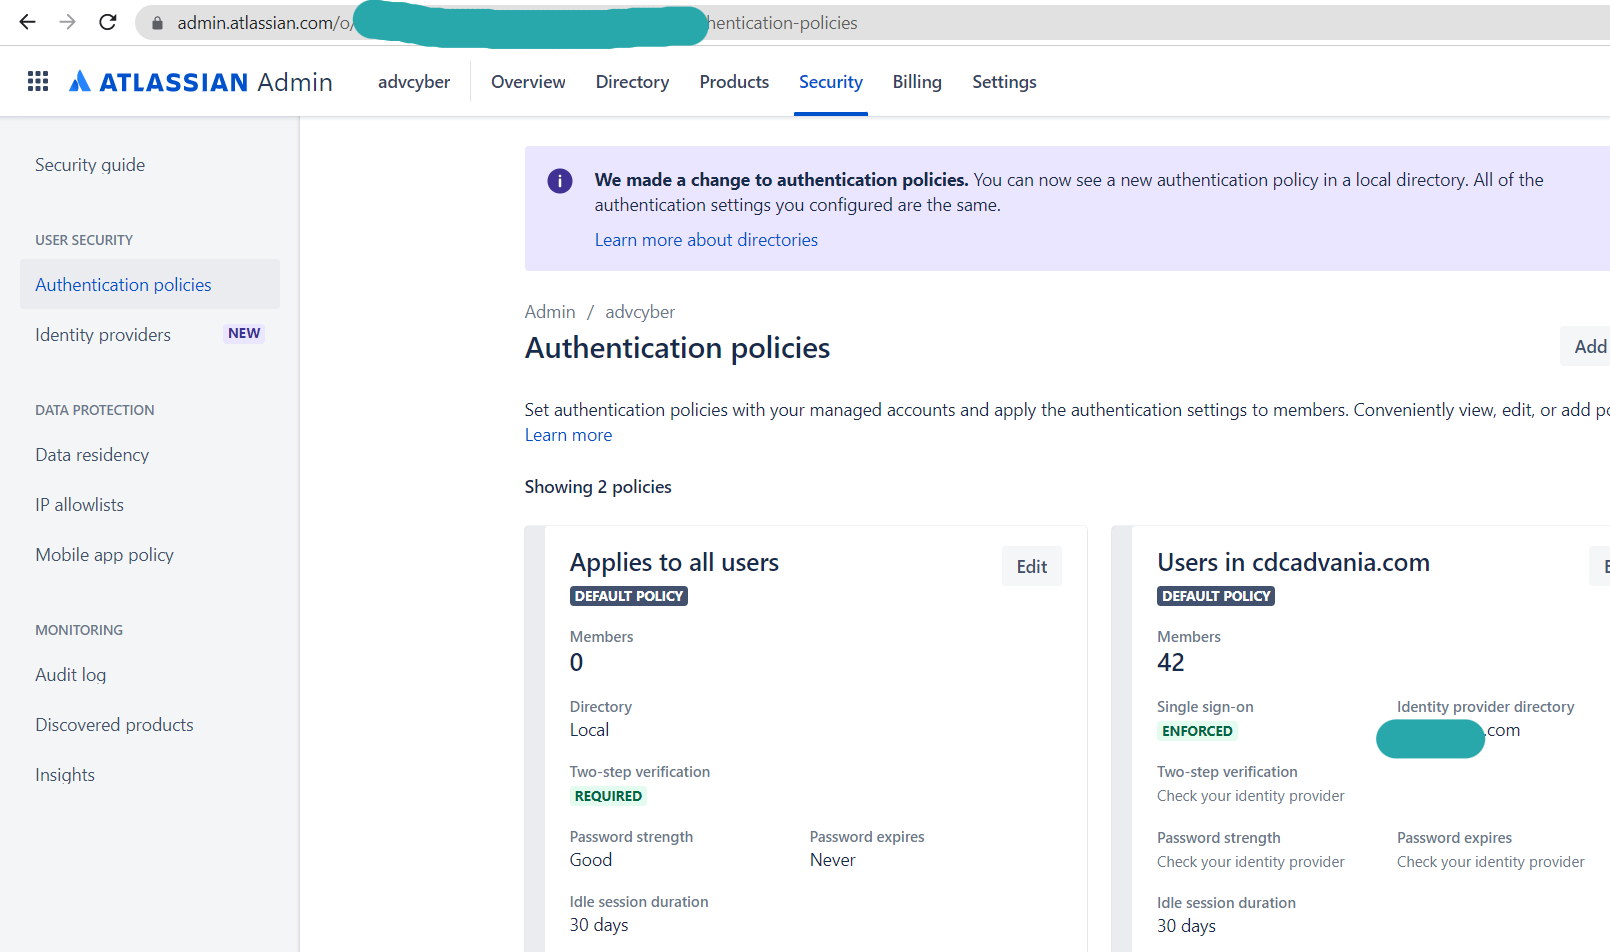Click the Admin breadcrumb link
The image size is (1610, 952).
[x=550, y=312]
